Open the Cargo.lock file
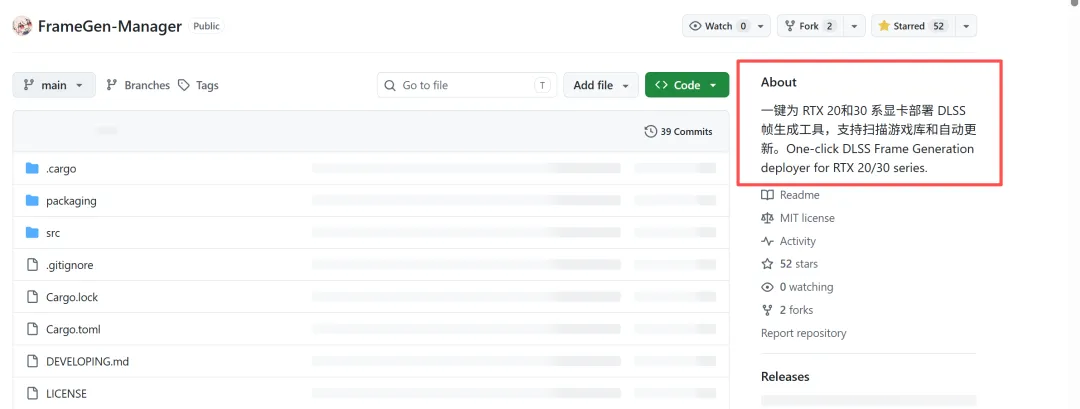Image resolution: width=1080 pixels, height=409 pixels. click(x=72, y=297)
